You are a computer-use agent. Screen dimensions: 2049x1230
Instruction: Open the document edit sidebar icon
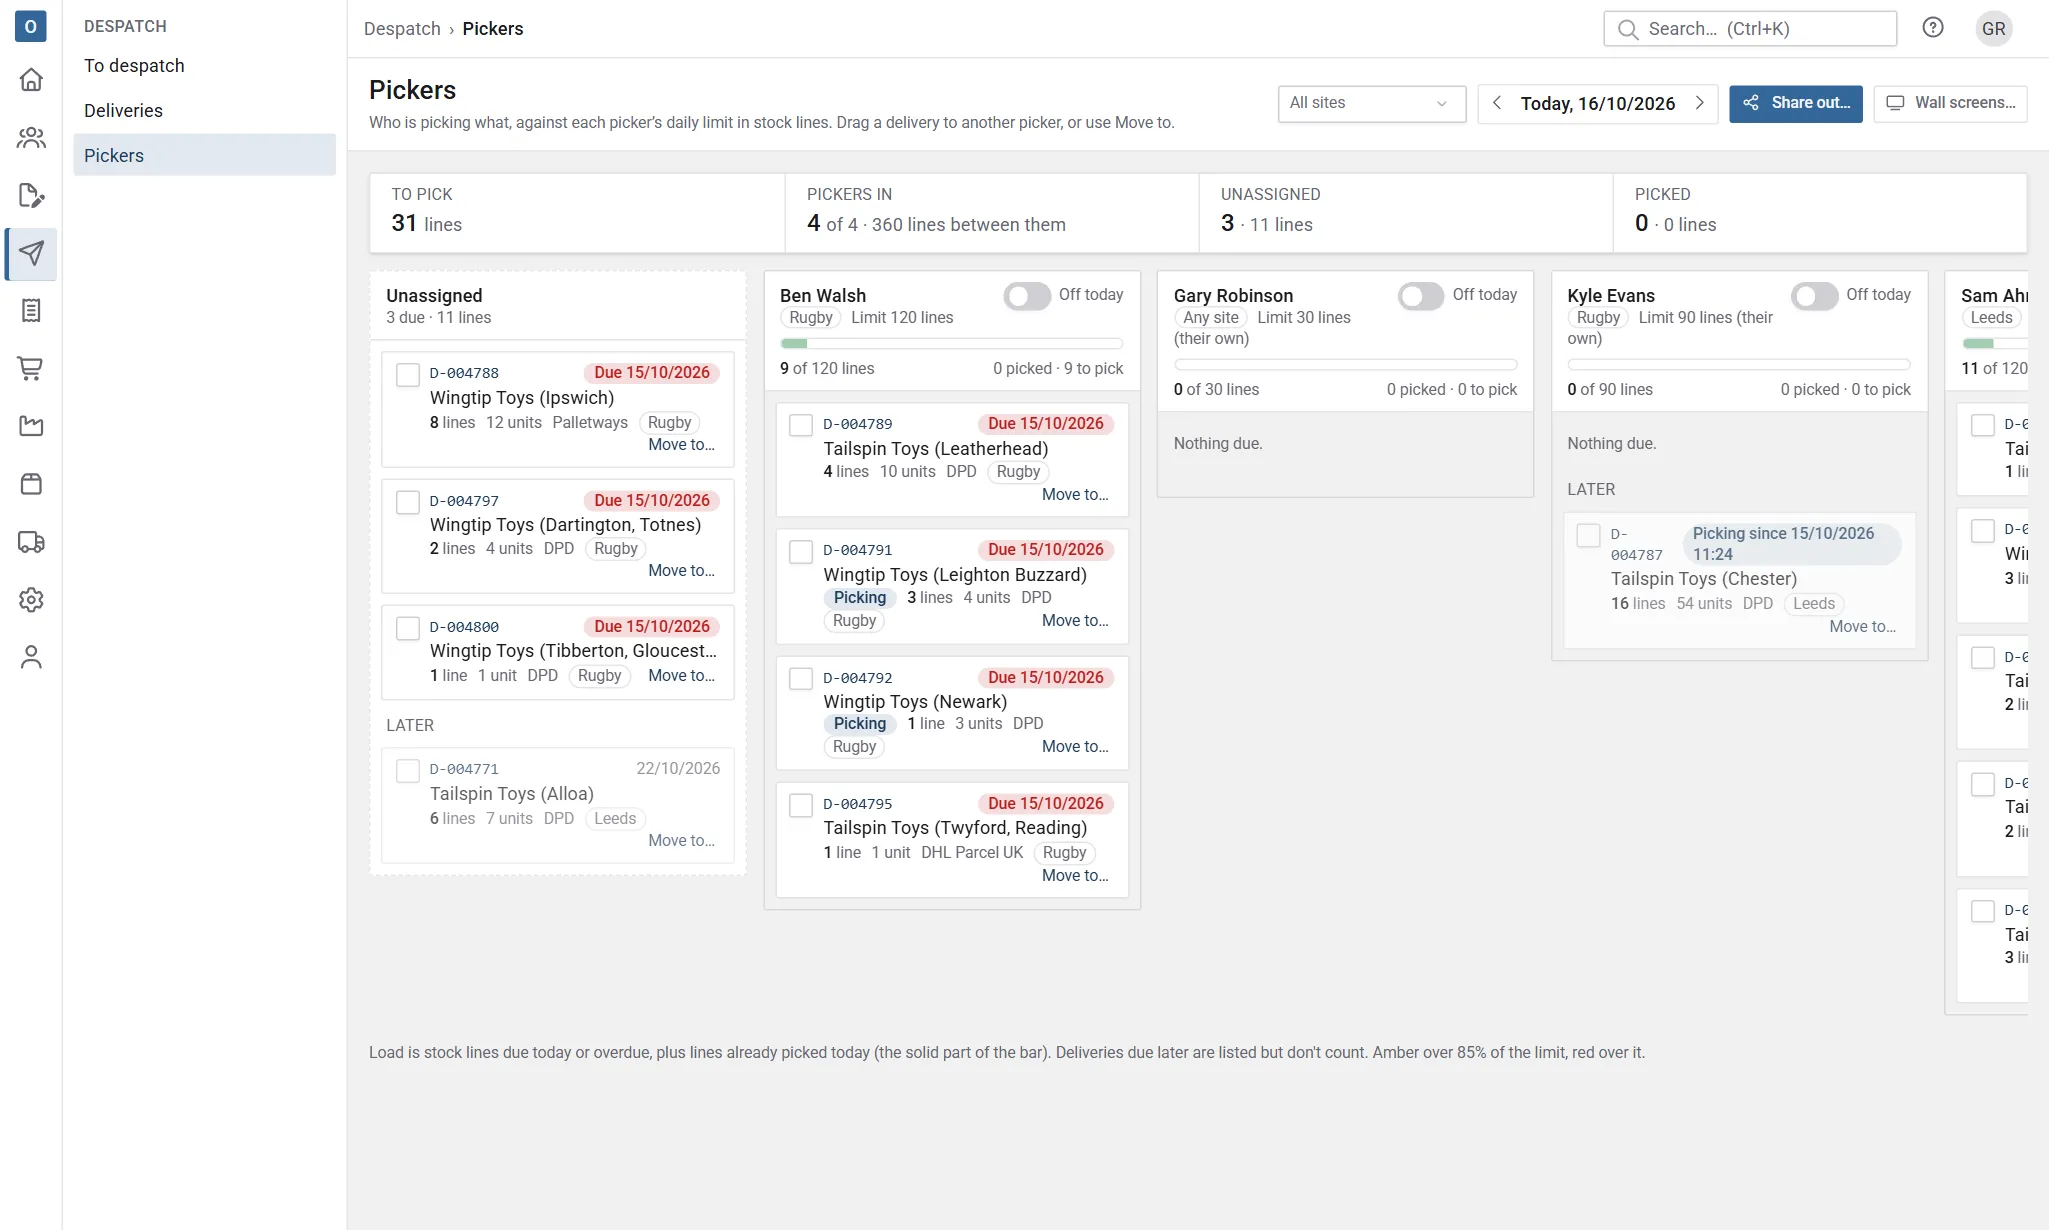point(31,195)
